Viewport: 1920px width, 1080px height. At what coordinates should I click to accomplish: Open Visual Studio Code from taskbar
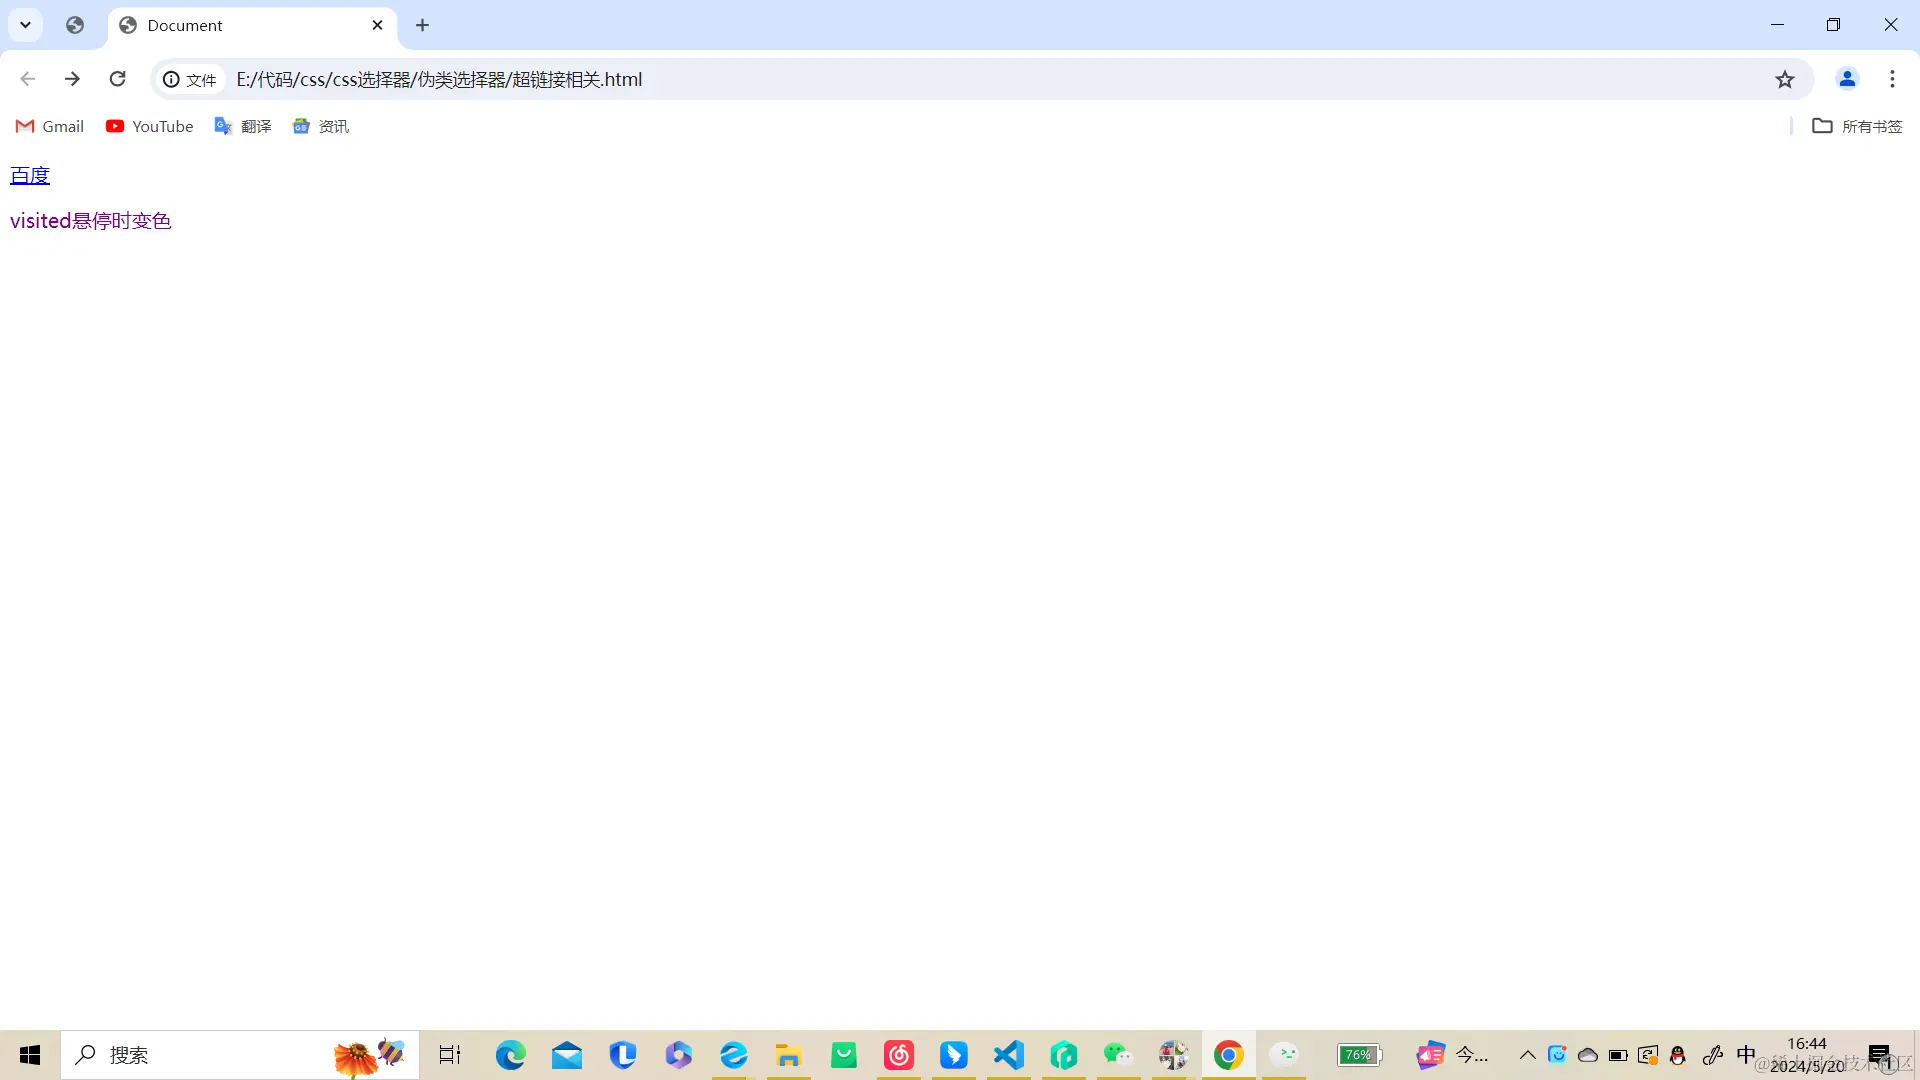click(x=1009, y=1055)
